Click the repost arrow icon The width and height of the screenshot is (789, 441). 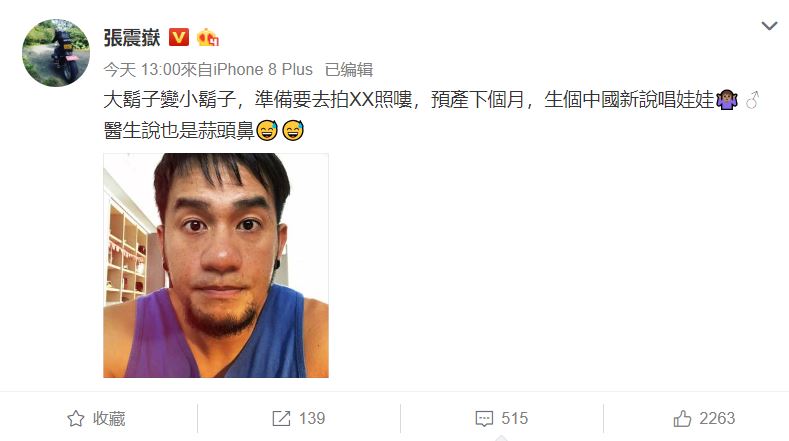pos(281,418)
